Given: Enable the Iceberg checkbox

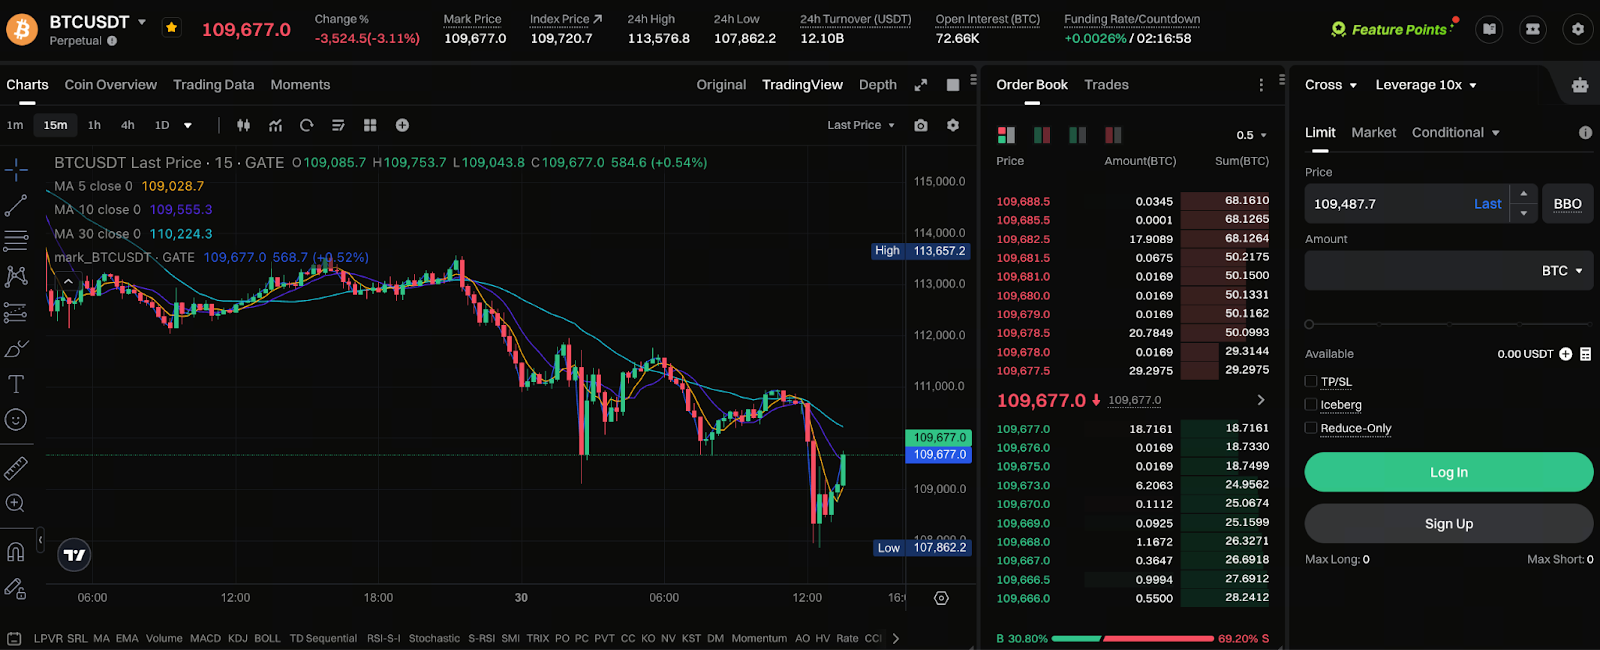Looking at the screenshot, I should [x=1311, y=404].
